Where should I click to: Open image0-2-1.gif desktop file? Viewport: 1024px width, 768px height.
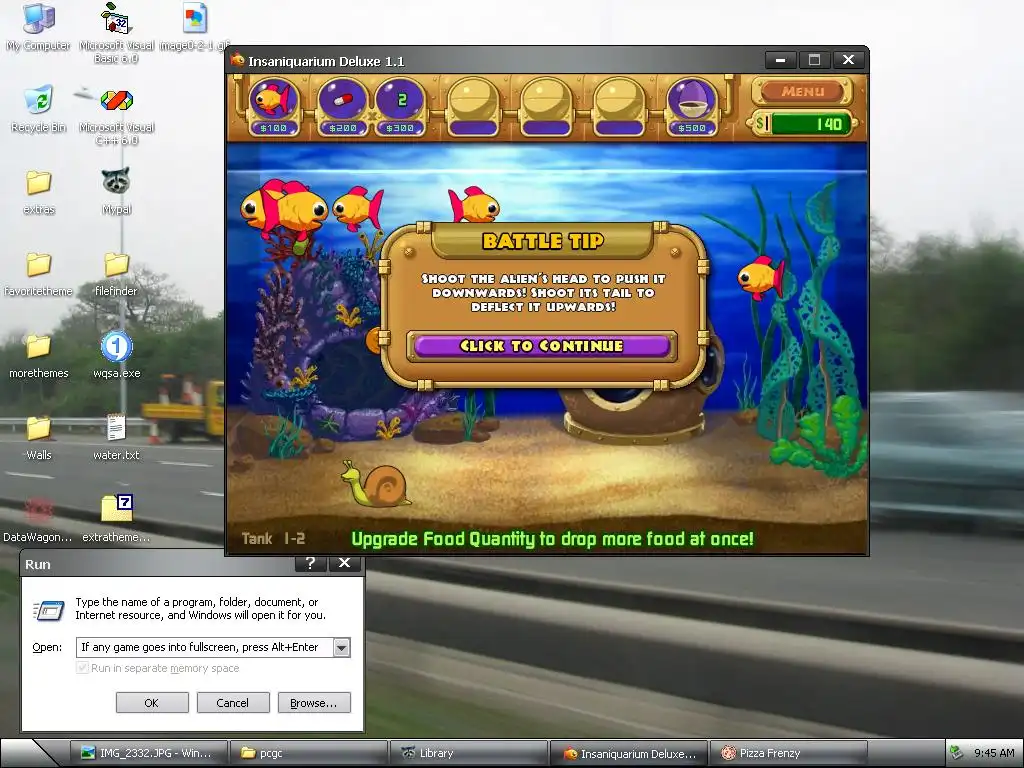pos(195,27)
